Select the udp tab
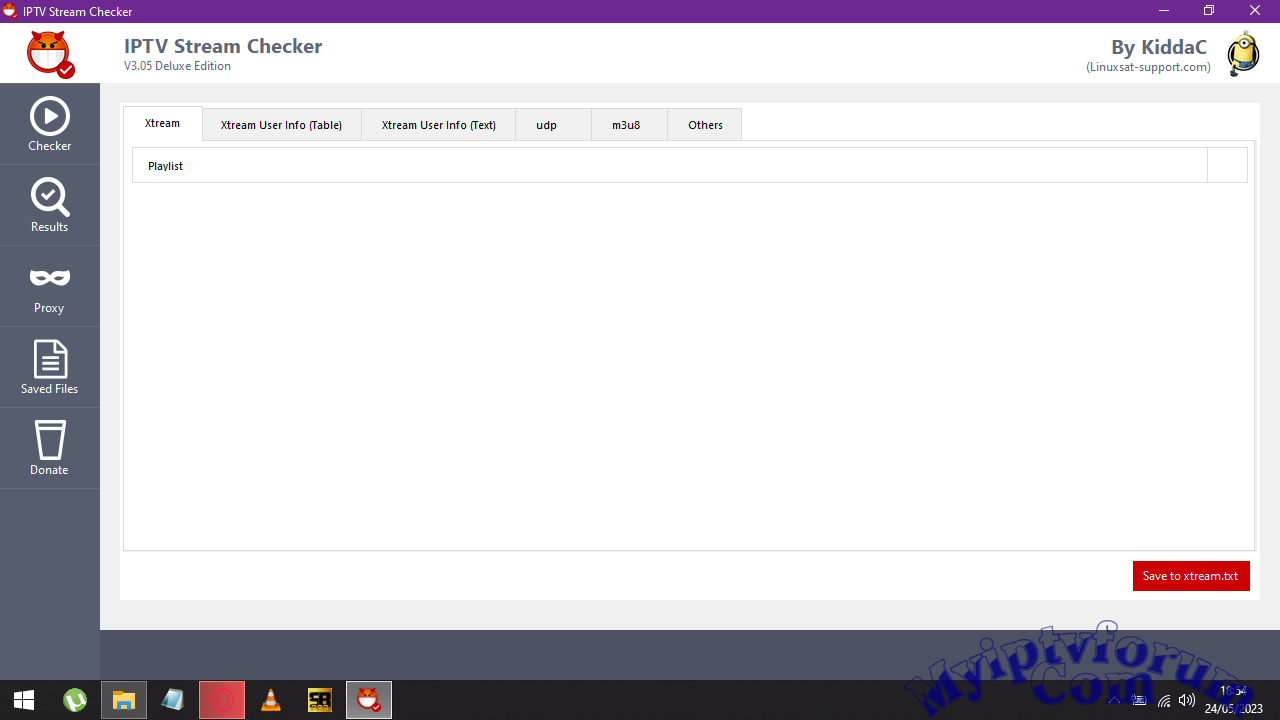1280x720 pixels. (x=546, y=124)
